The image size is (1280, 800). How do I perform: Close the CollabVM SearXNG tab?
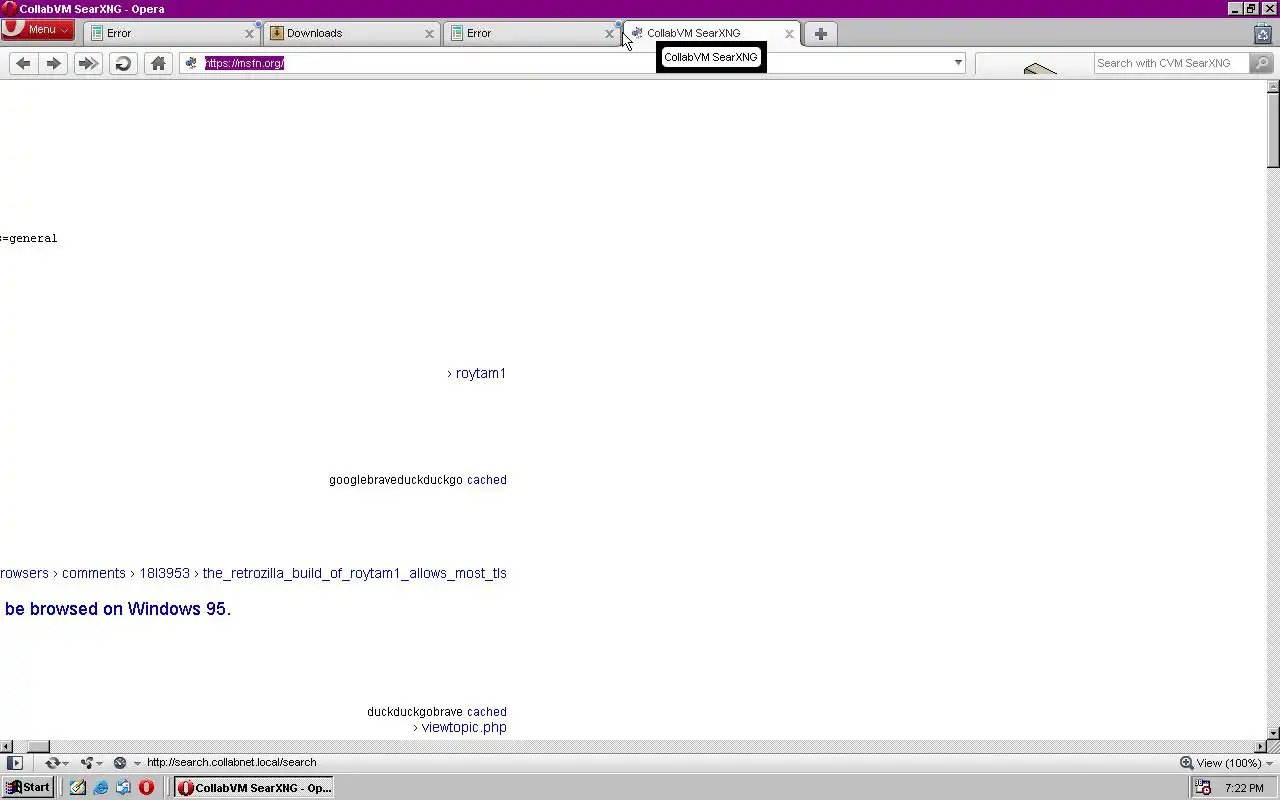[789, 33]
